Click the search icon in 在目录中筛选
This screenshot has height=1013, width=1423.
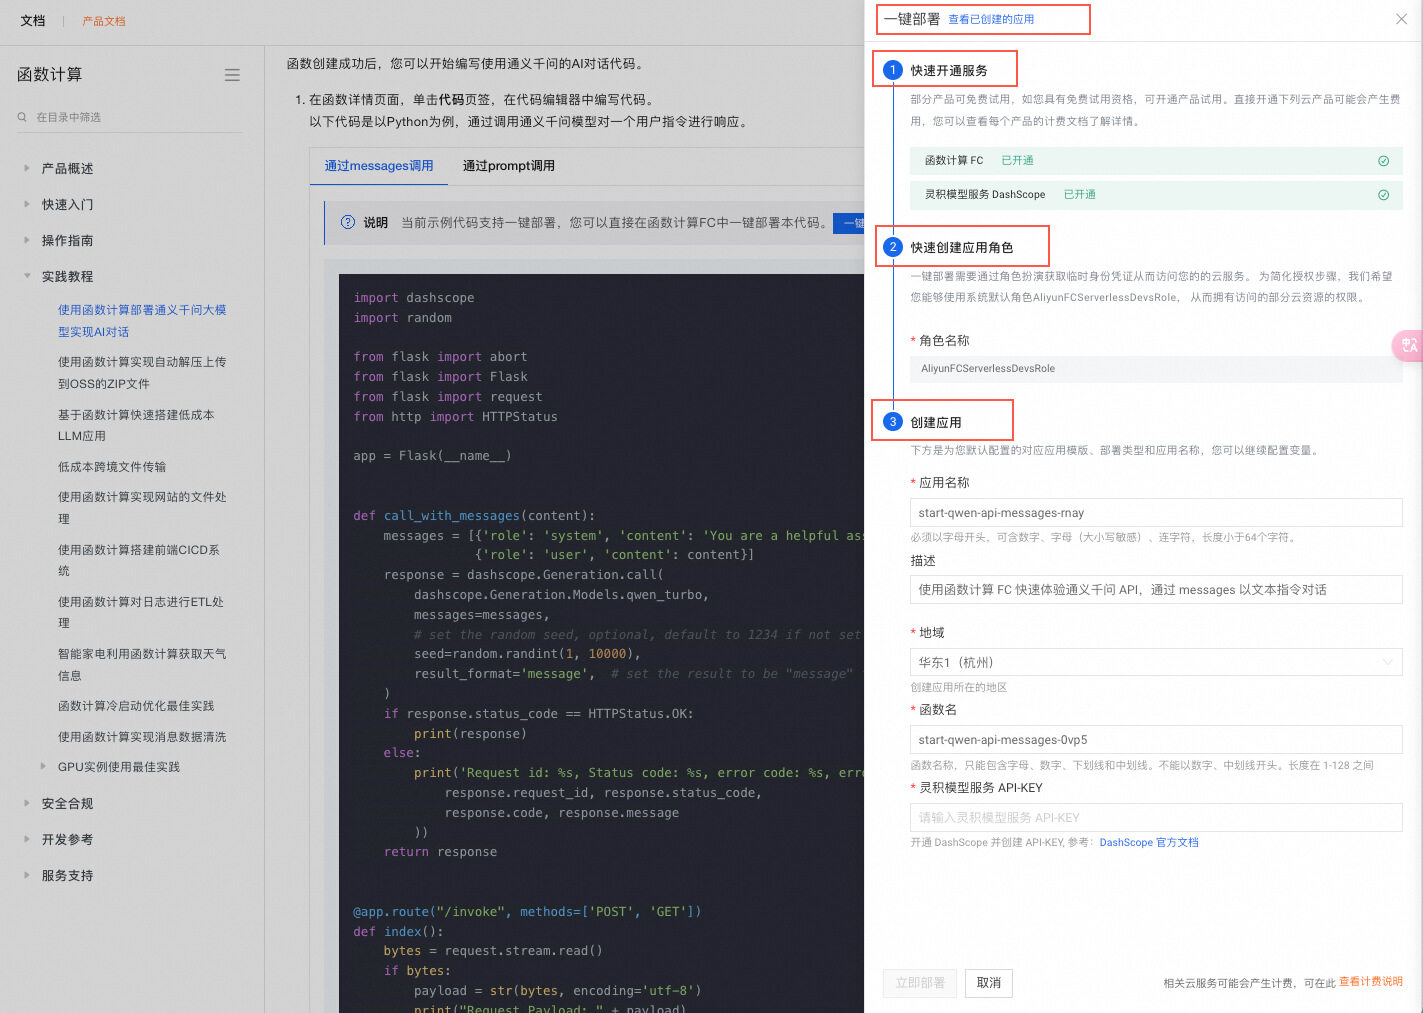click(22, 117)
